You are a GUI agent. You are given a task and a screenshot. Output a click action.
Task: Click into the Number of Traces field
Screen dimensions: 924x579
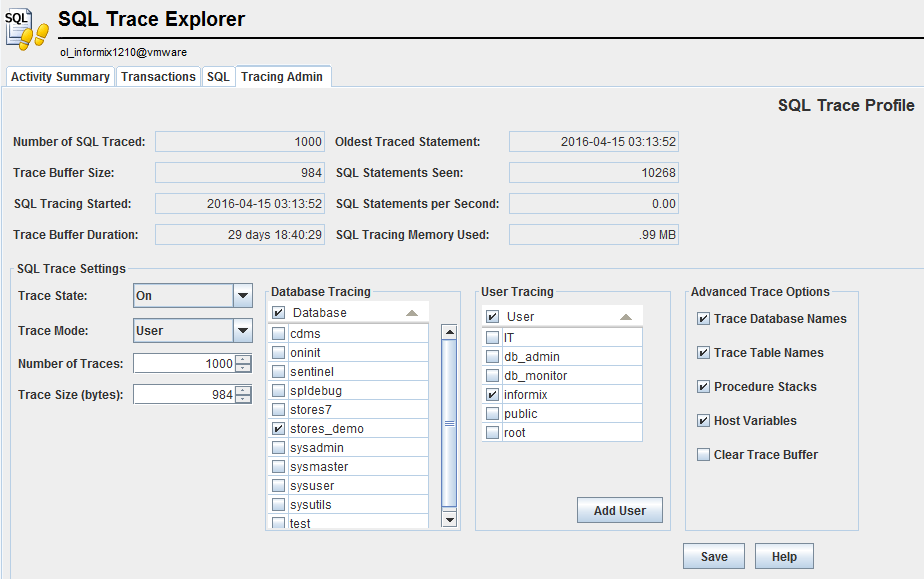click(184, 364)
